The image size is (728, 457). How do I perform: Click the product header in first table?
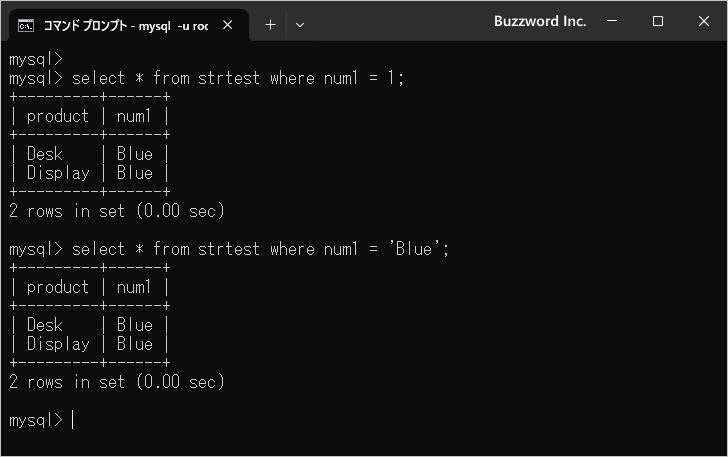coord(58,116)
